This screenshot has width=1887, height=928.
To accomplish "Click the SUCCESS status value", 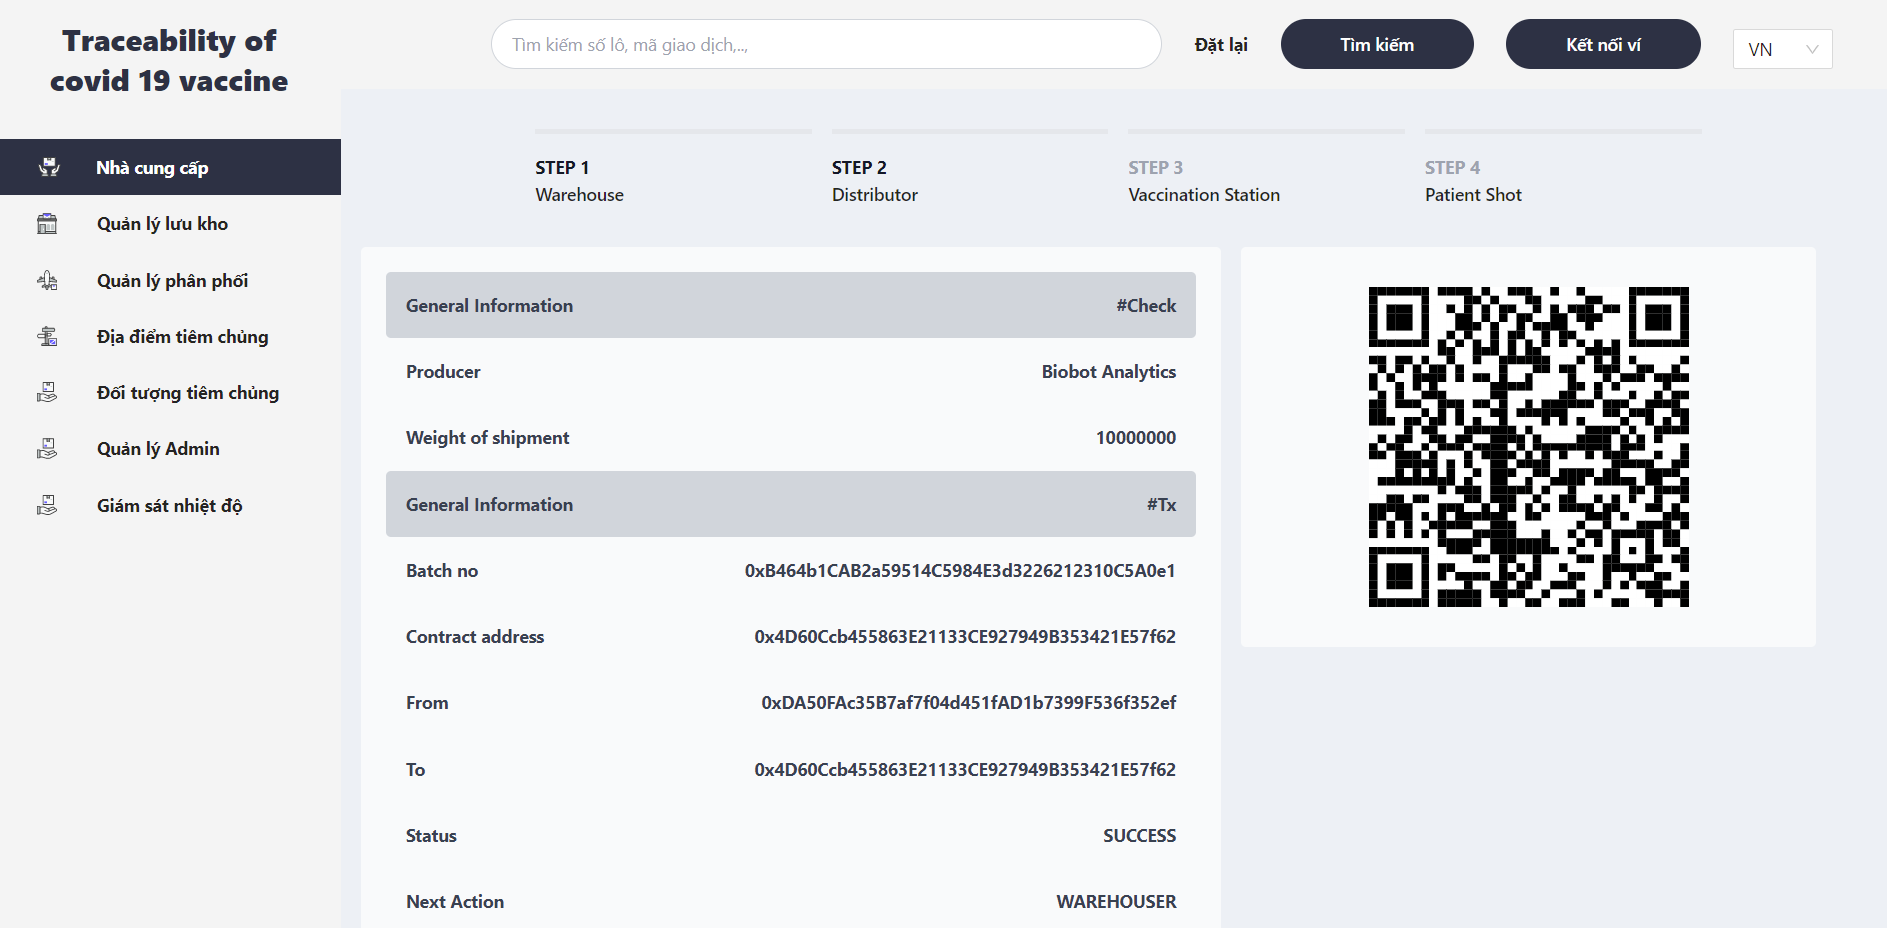I will tap(1139, 835).
